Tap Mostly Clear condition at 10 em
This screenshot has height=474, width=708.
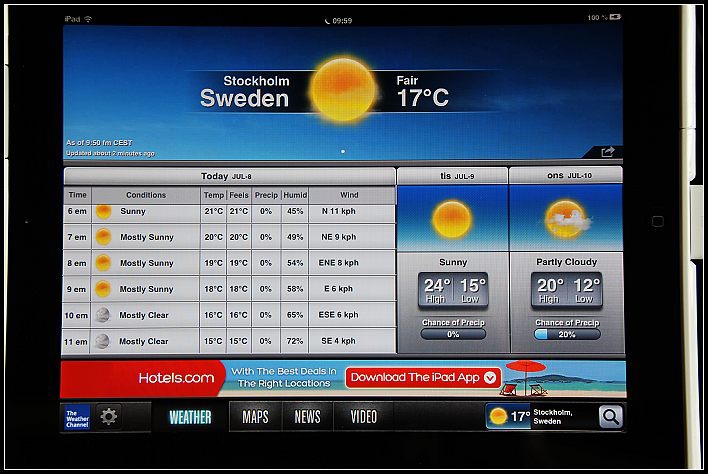144,315
